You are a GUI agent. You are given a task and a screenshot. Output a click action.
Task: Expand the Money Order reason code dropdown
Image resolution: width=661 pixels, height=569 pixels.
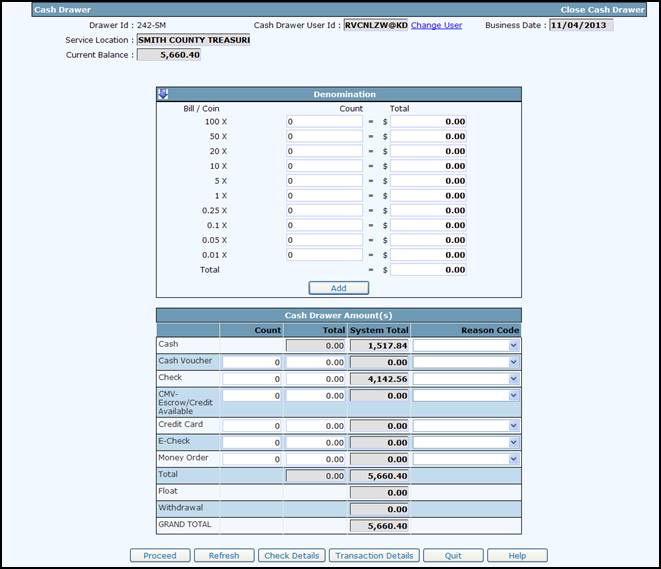point(466,459)
